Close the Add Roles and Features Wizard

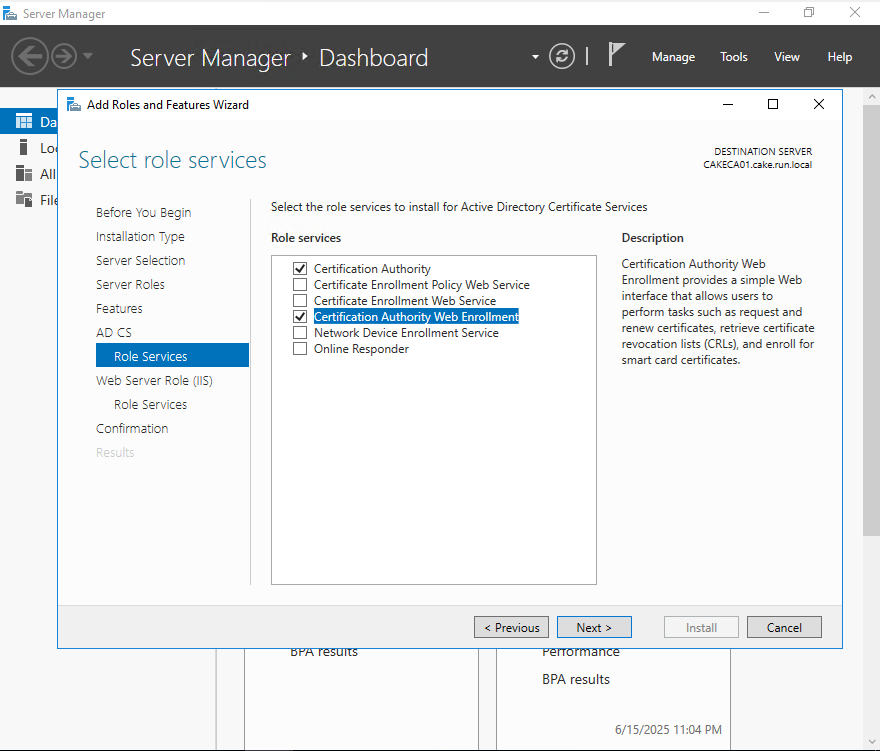coord(819,104)
